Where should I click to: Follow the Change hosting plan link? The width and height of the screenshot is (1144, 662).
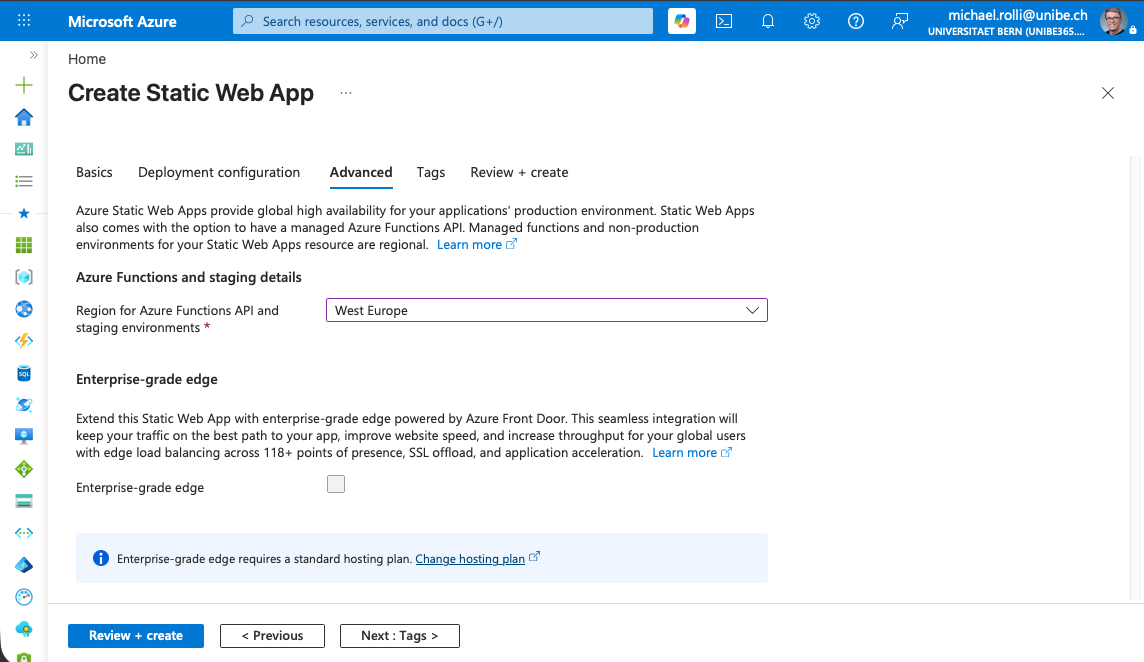click(470, 559)
